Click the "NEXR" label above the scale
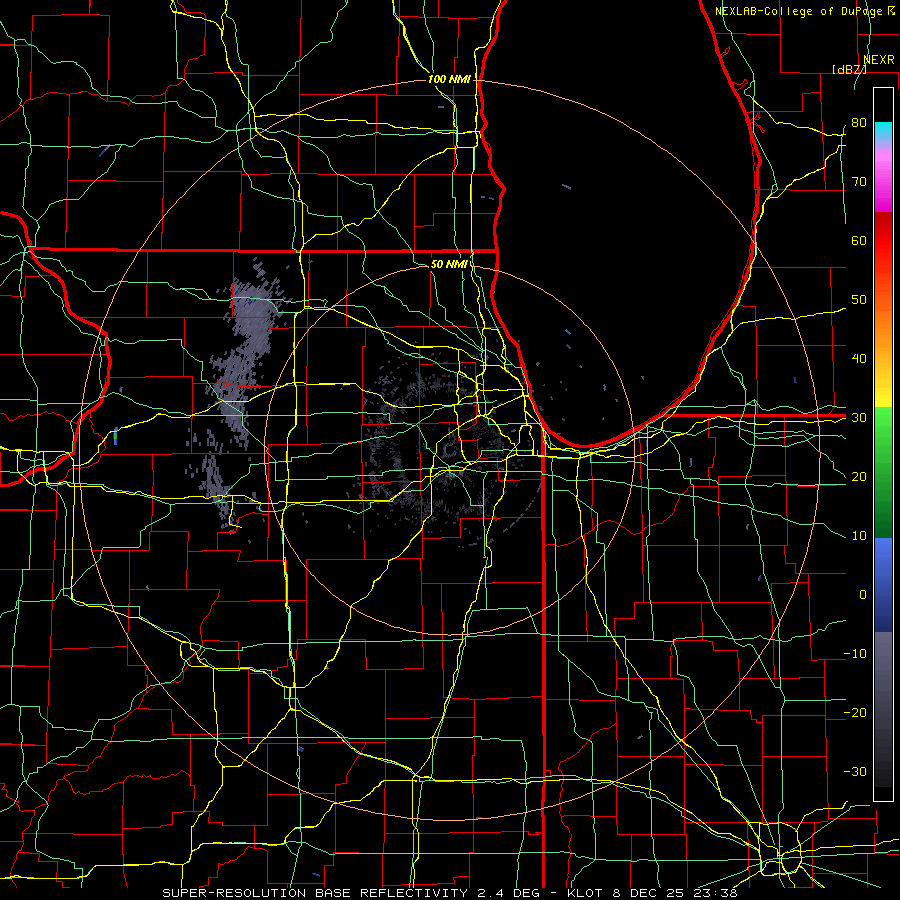This screenshot has height=900, width=900. point(878,60)
